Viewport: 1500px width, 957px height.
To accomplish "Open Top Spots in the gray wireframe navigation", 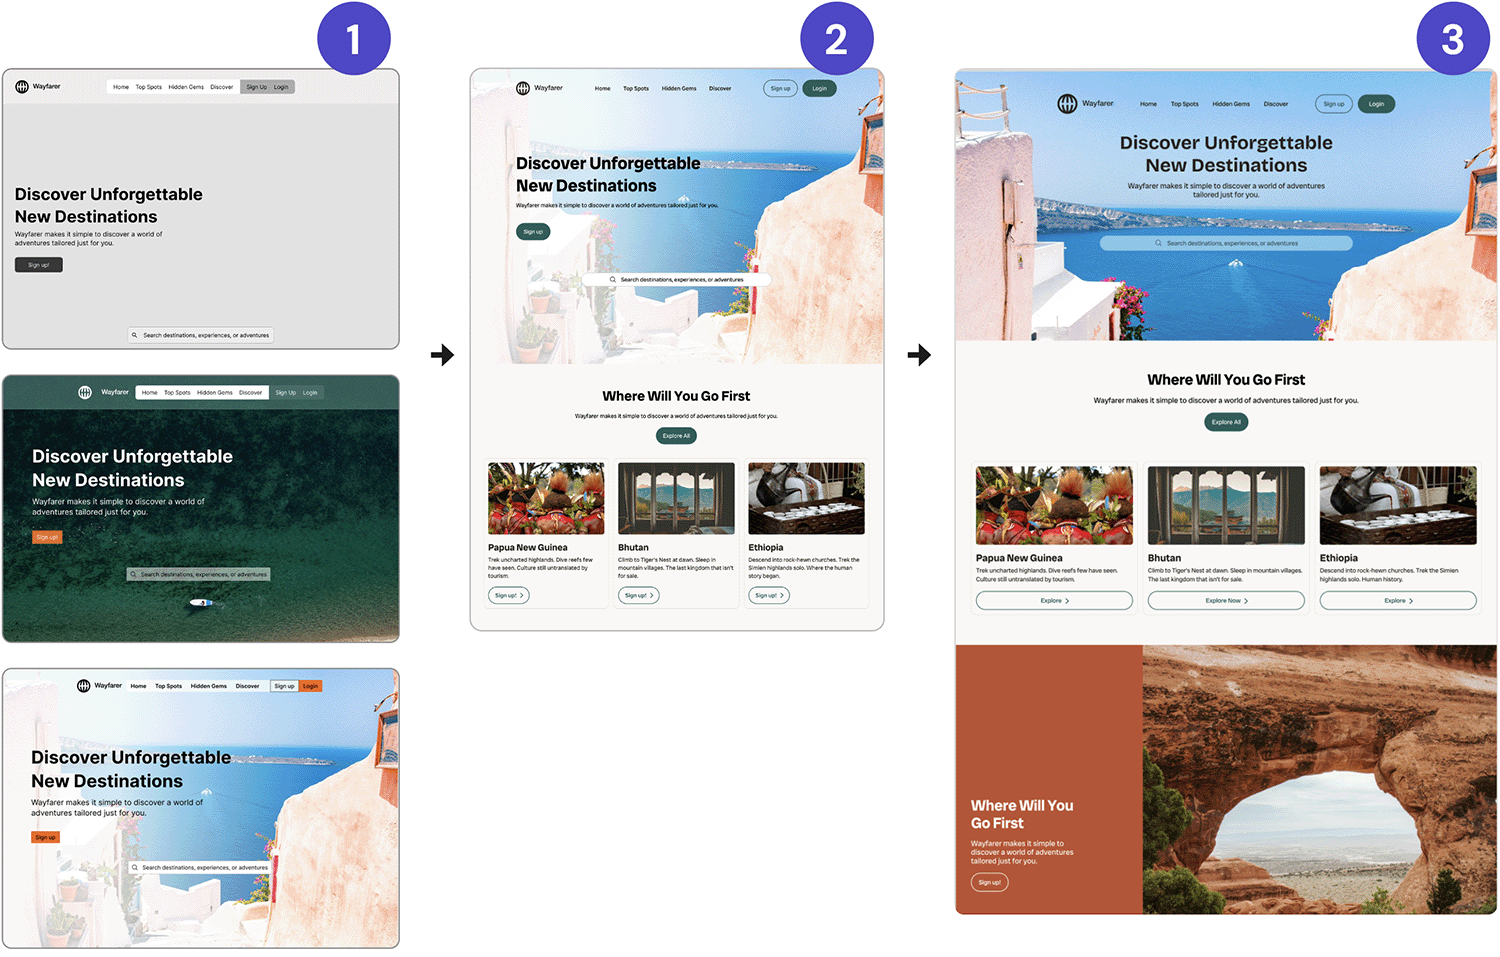I will click(149, 87).
